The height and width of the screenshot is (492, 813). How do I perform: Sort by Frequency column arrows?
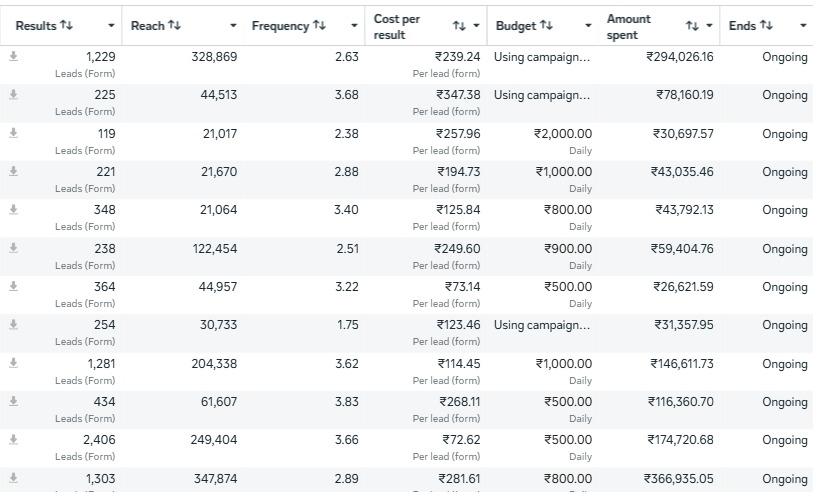coord(319,25)
